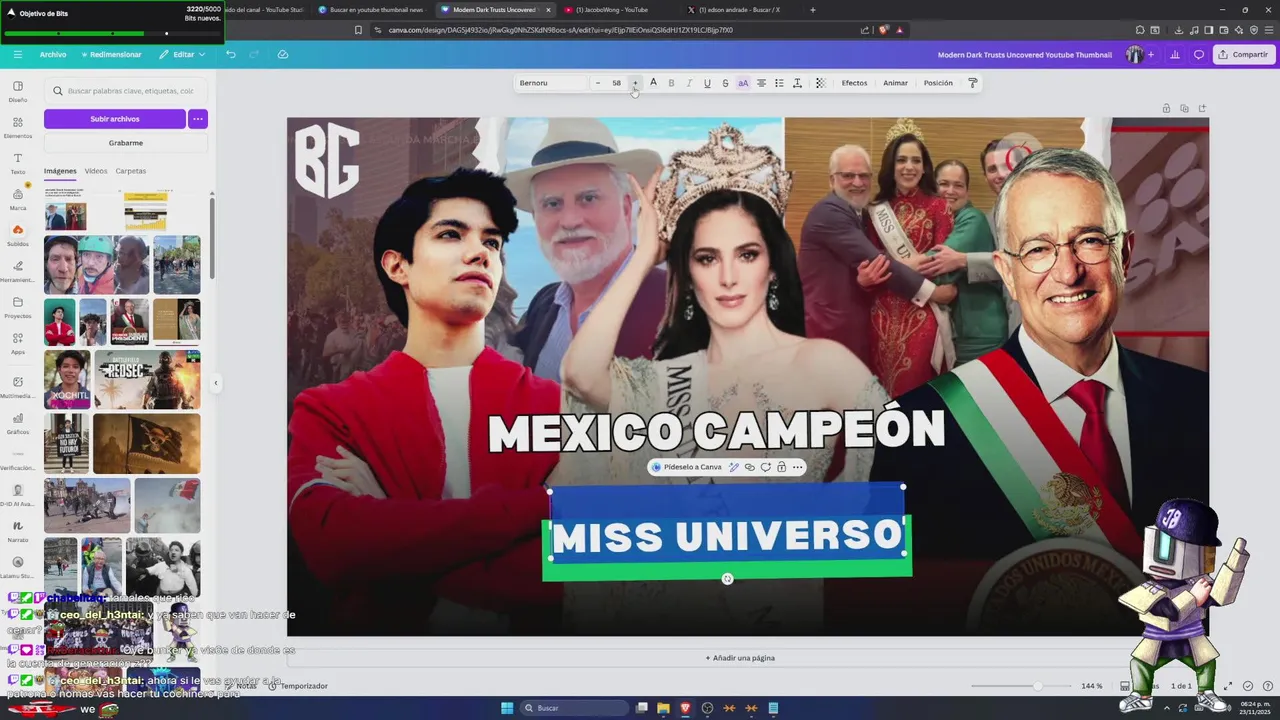
Task: Decrease font size with minus button
Action: click(x=598, y=83)
